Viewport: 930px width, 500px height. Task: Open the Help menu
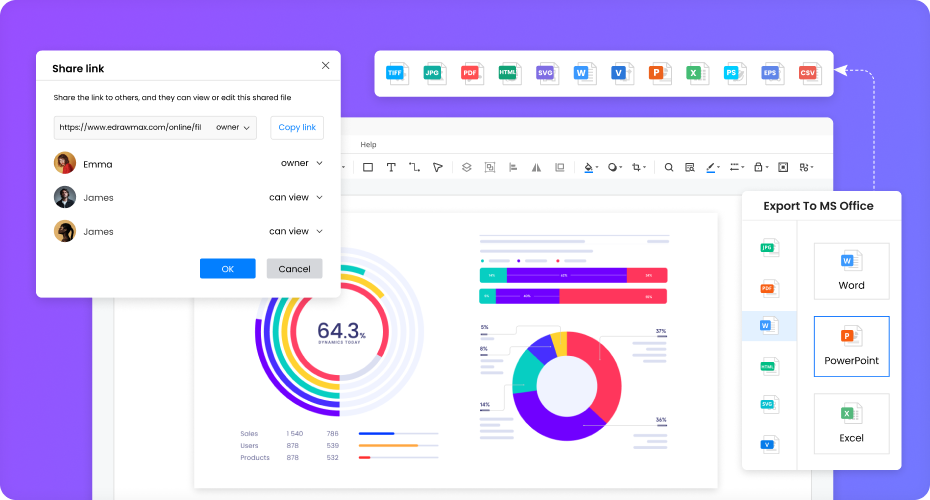[x=369, y=145]
